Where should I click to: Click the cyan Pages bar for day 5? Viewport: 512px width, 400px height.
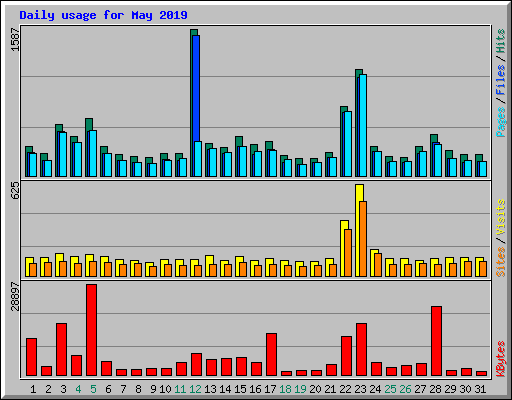click(93, 153)
